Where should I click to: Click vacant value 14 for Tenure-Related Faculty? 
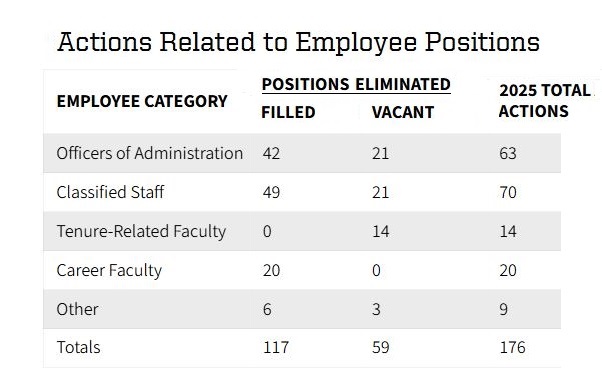pos(380,231)
